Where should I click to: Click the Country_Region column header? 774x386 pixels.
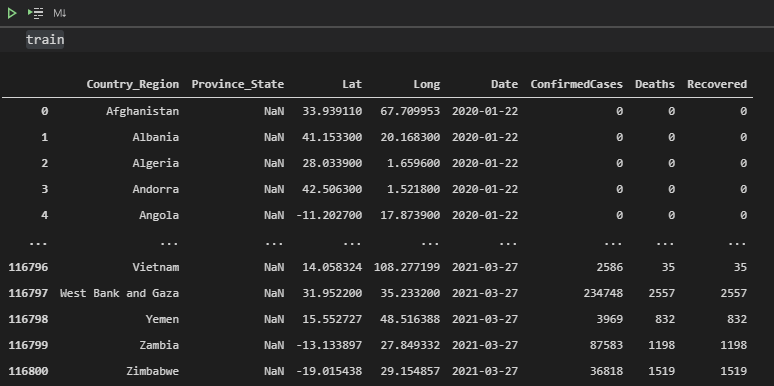click(x=133, y=84)
